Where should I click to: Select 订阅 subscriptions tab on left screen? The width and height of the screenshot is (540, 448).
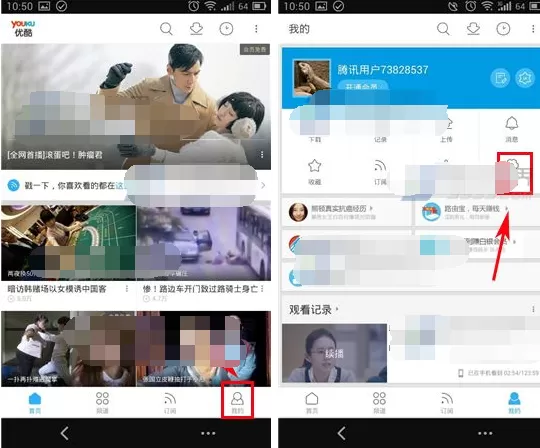tap(170, 403)
